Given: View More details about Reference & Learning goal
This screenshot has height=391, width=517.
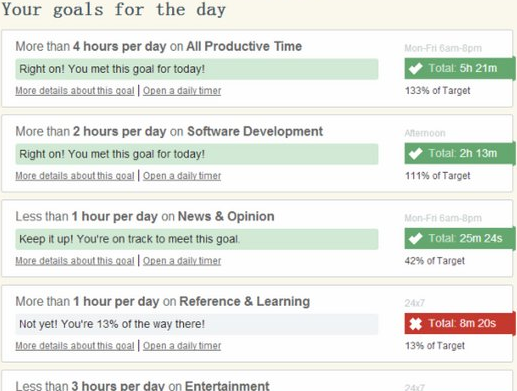Looking at the screenshot, I should click(x=75, y=346).
